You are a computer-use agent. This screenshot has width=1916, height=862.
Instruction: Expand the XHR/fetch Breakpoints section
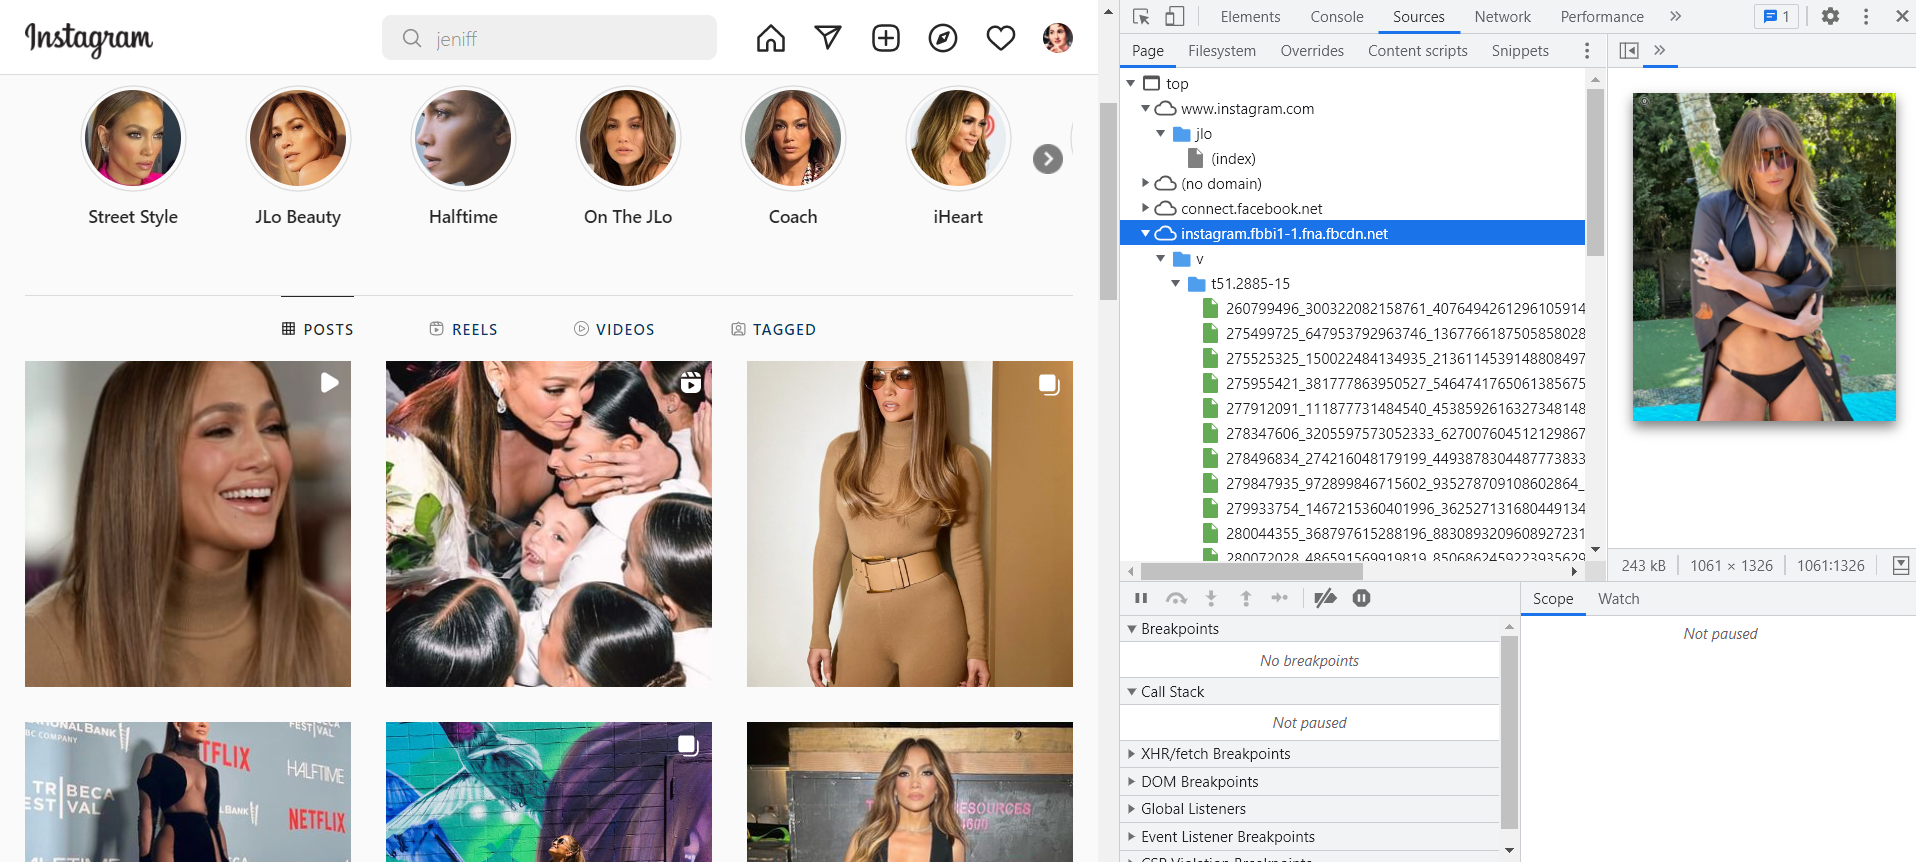[1310, 753]
